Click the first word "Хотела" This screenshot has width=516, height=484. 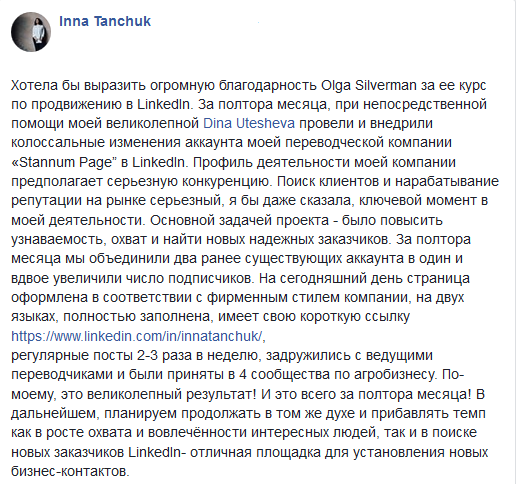click(x=34, y=85)
